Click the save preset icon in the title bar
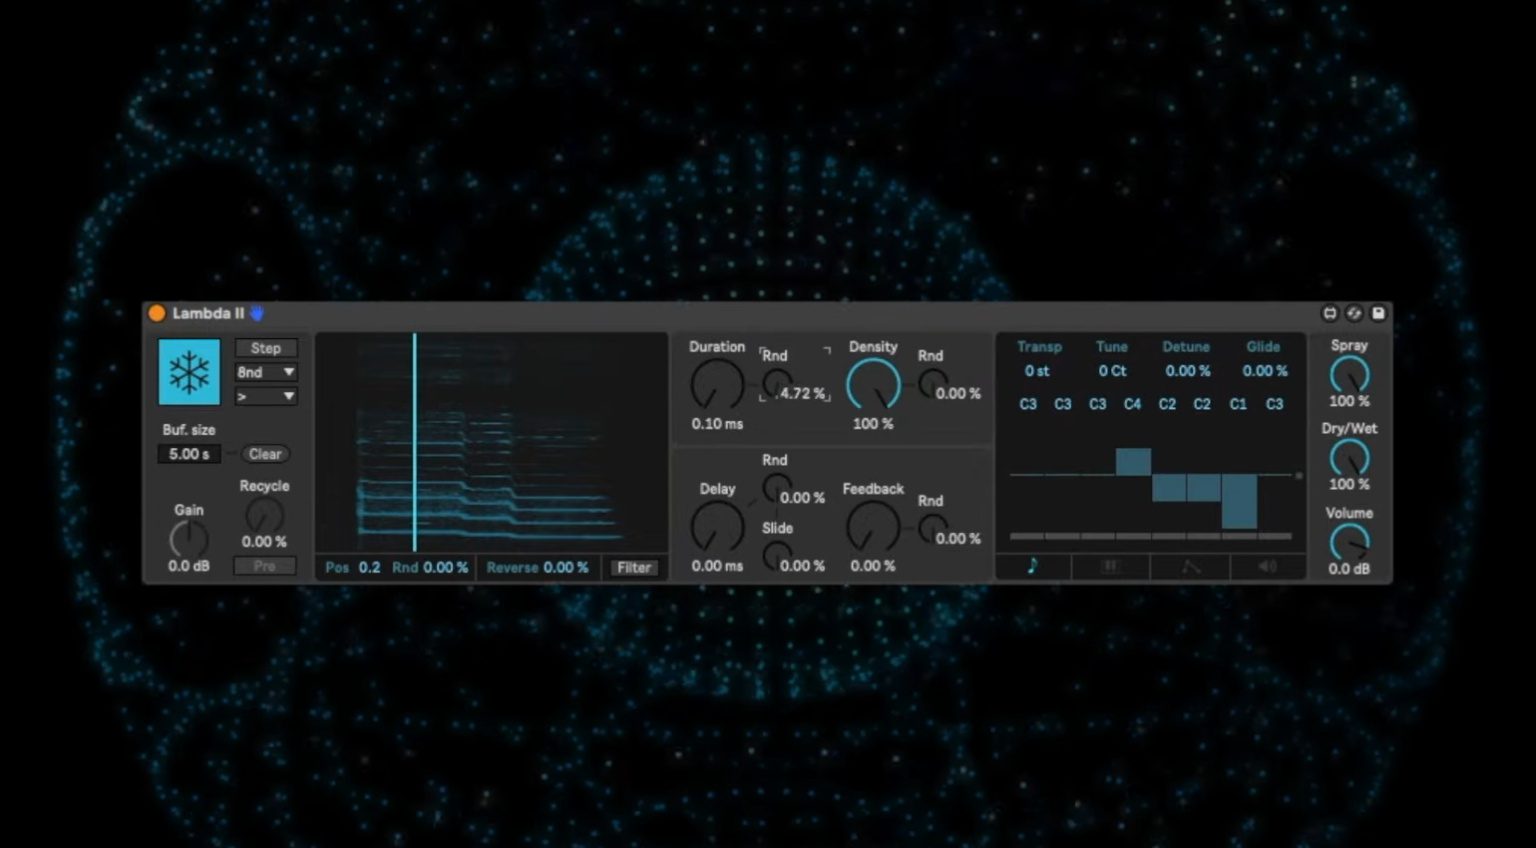The width and height of the screenshot is (1536, 848). pyautogui.click(x=1381, y=313)
